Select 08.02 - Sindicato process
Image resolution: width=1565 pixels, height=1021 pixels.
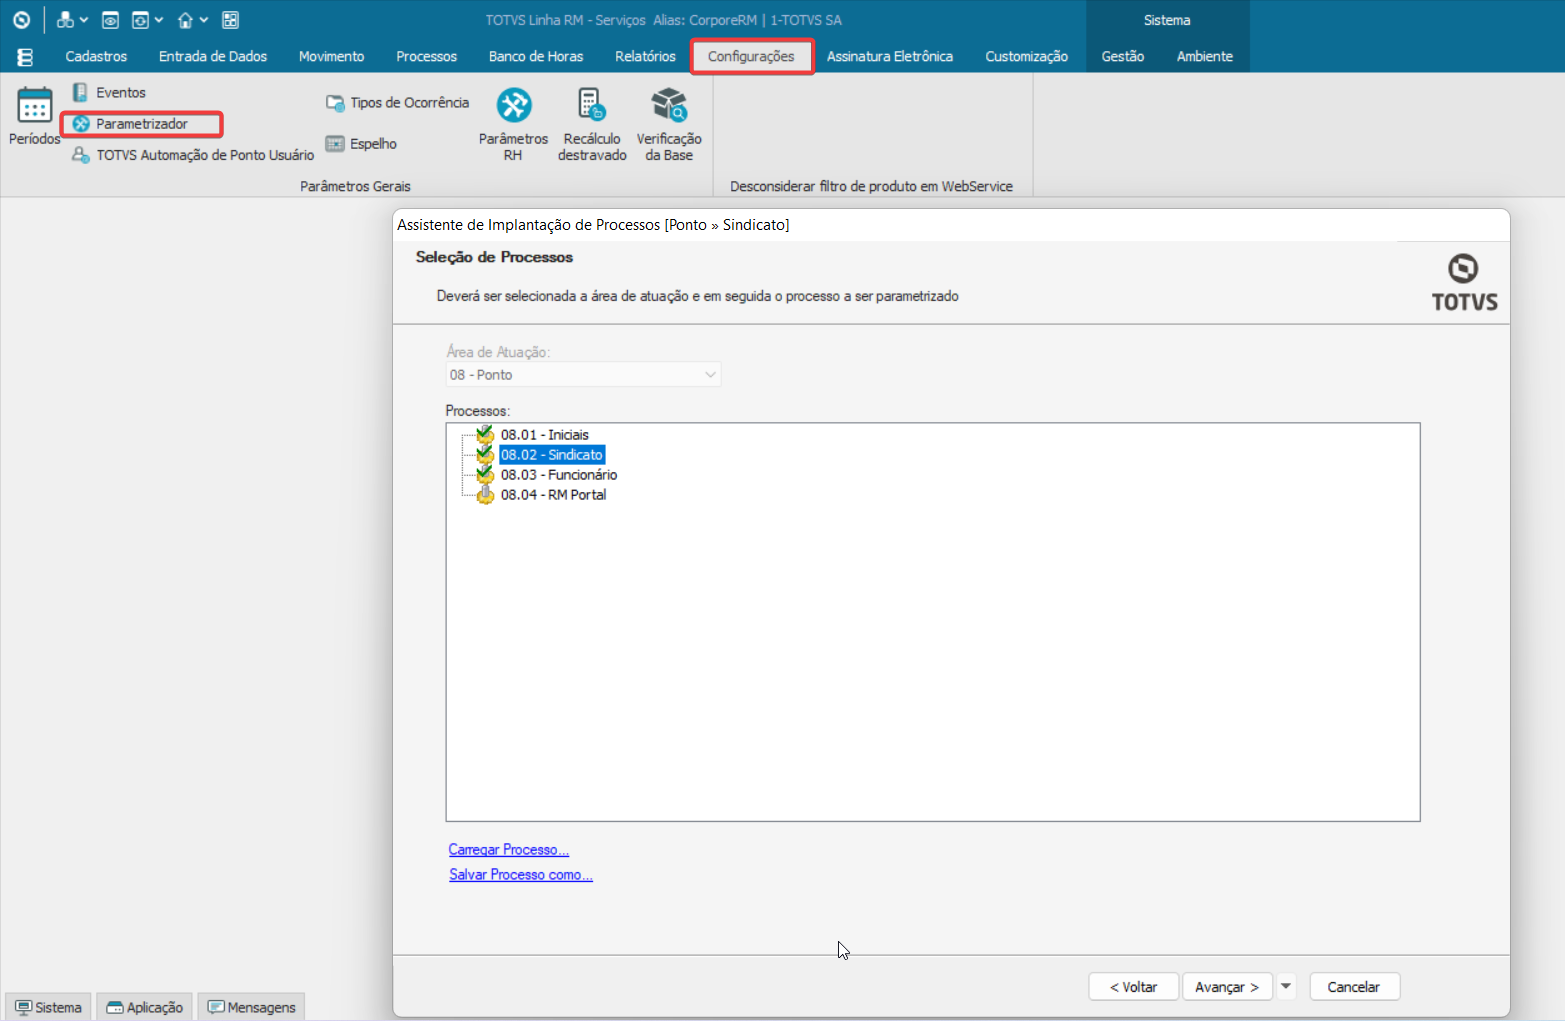(x=552, y=455)
